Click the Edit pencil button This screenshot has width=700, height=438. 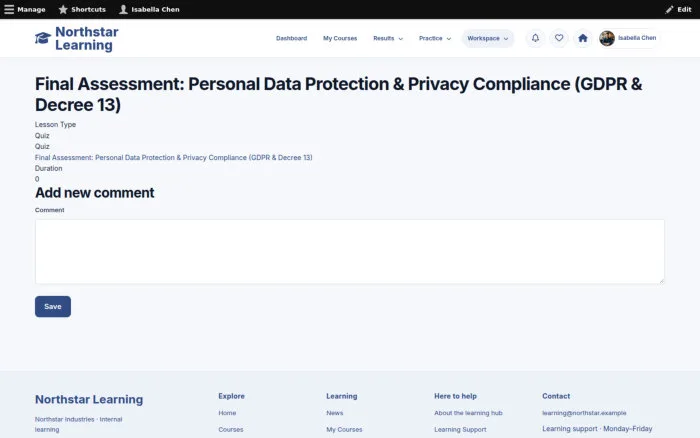678,9
